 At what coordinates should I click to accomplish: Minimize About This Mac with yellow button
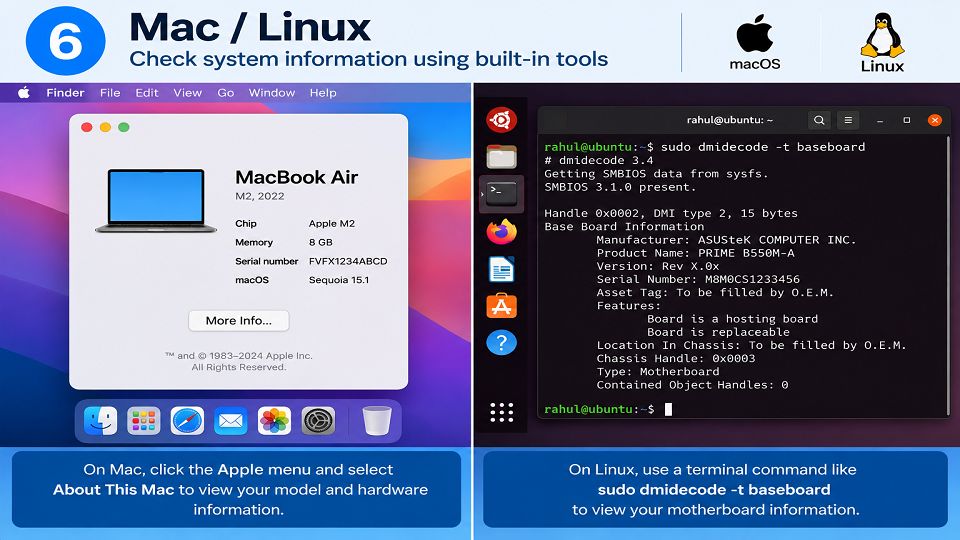point(105,127)
